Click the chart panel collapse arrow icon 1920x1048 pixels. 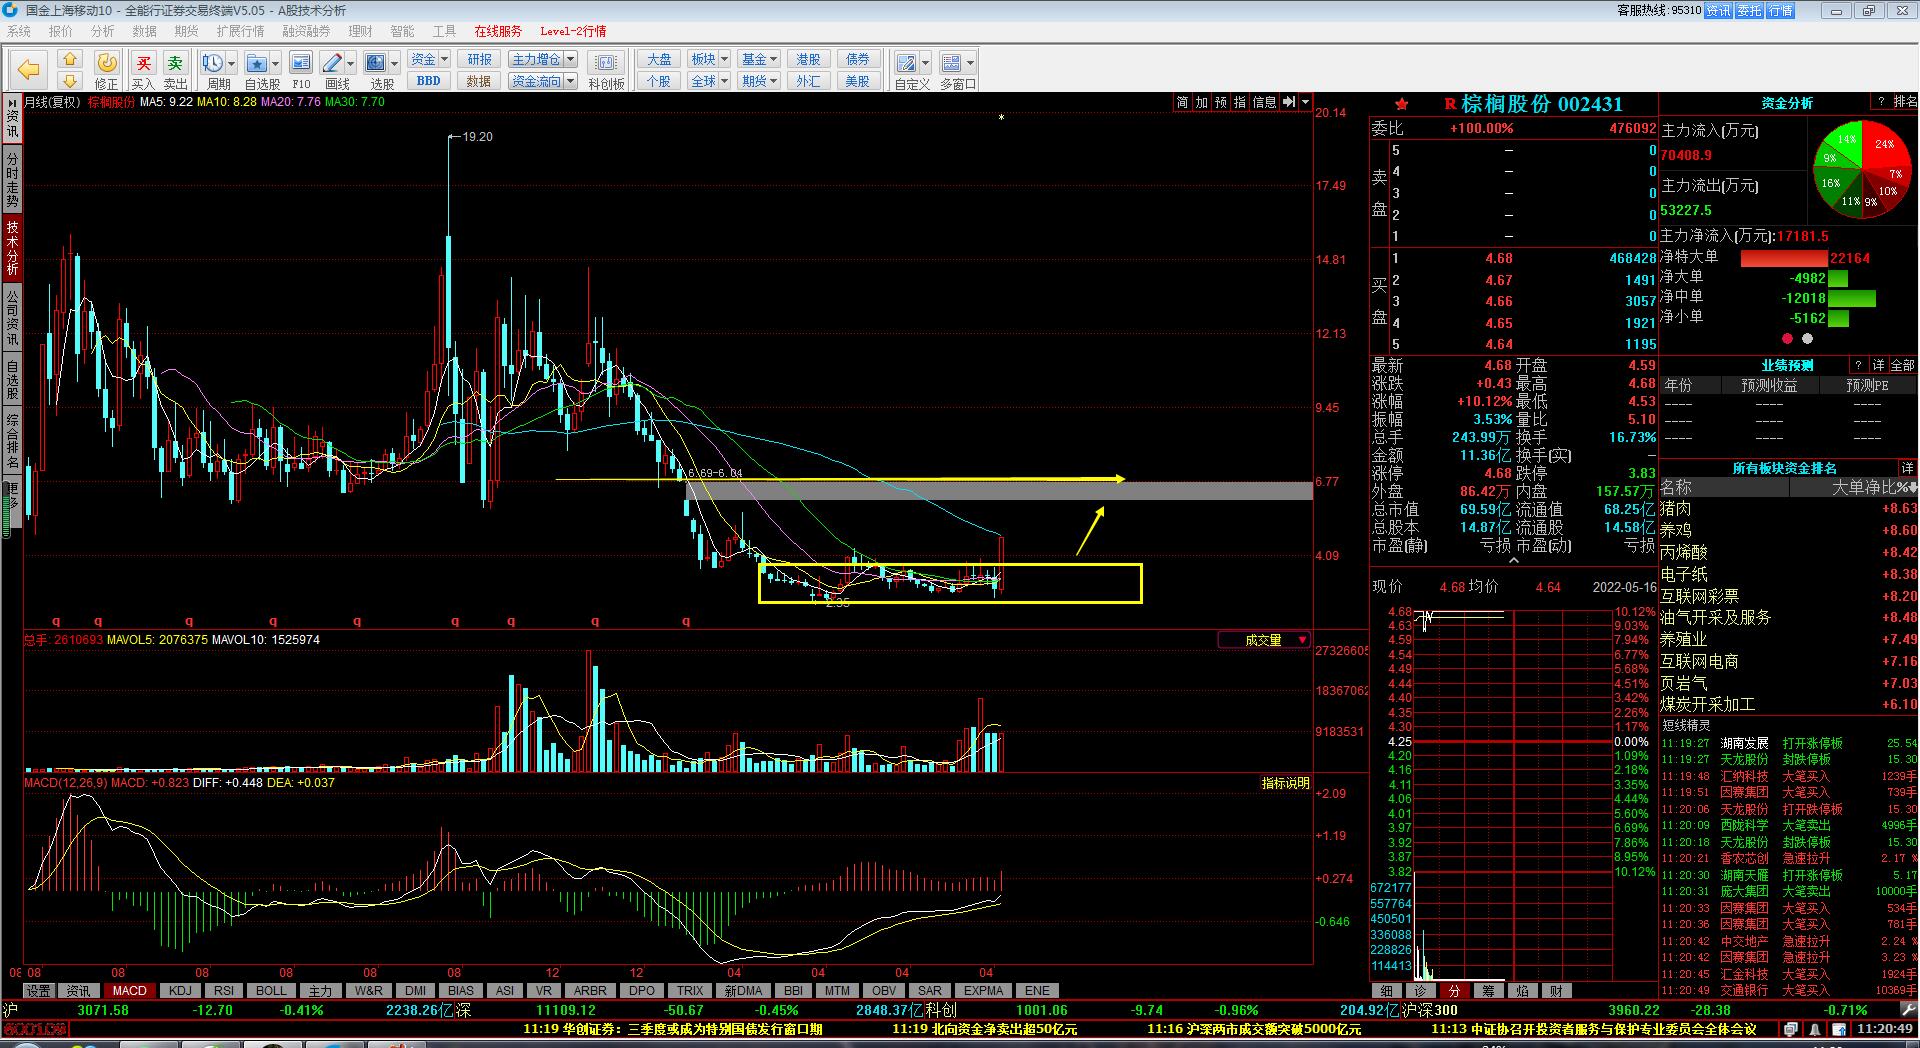coord(1290,102)
